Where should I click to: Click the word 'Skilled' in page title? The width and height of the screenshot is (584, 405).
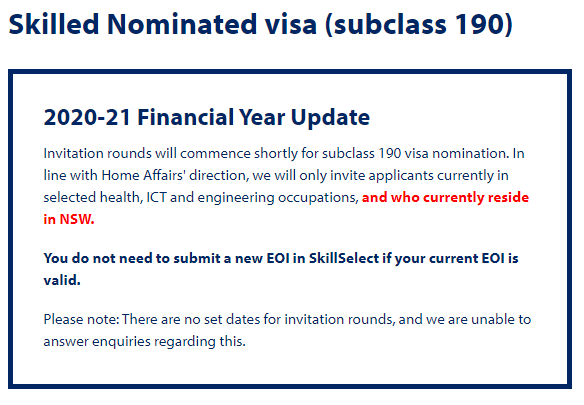54,25
